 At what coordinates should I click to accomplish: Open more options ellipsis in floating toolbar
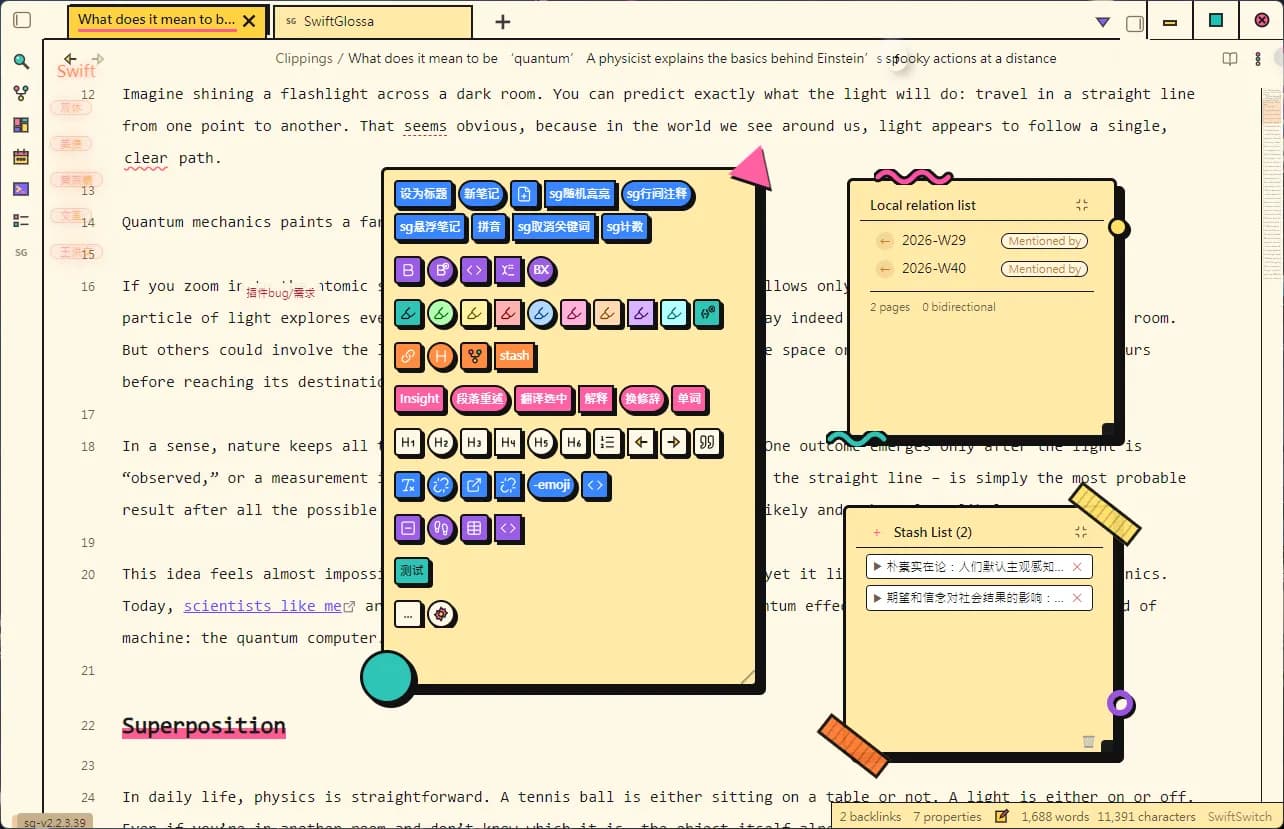click(x=407, y=613)
